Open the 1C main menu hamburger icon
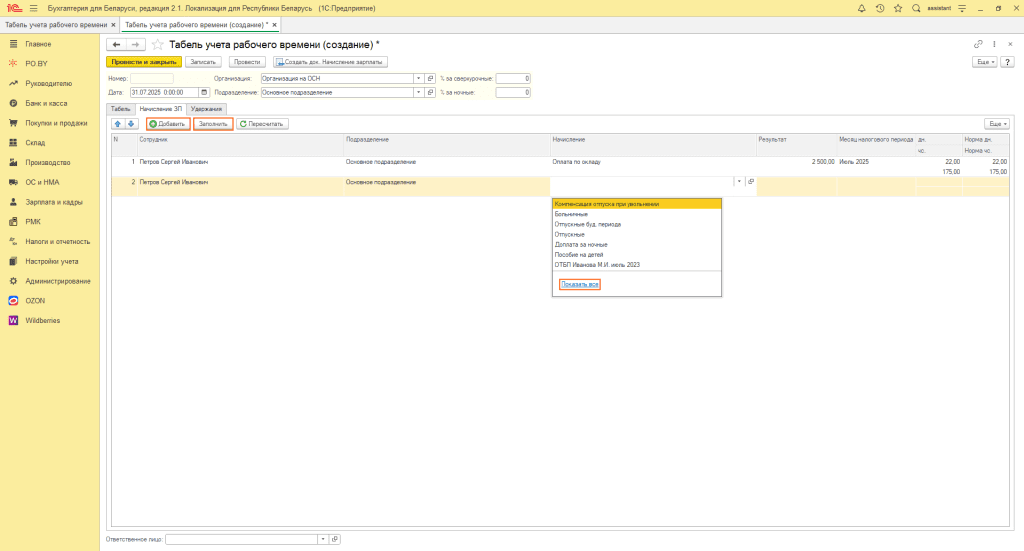Viewport: 1024px width, 551px height. 33,8
